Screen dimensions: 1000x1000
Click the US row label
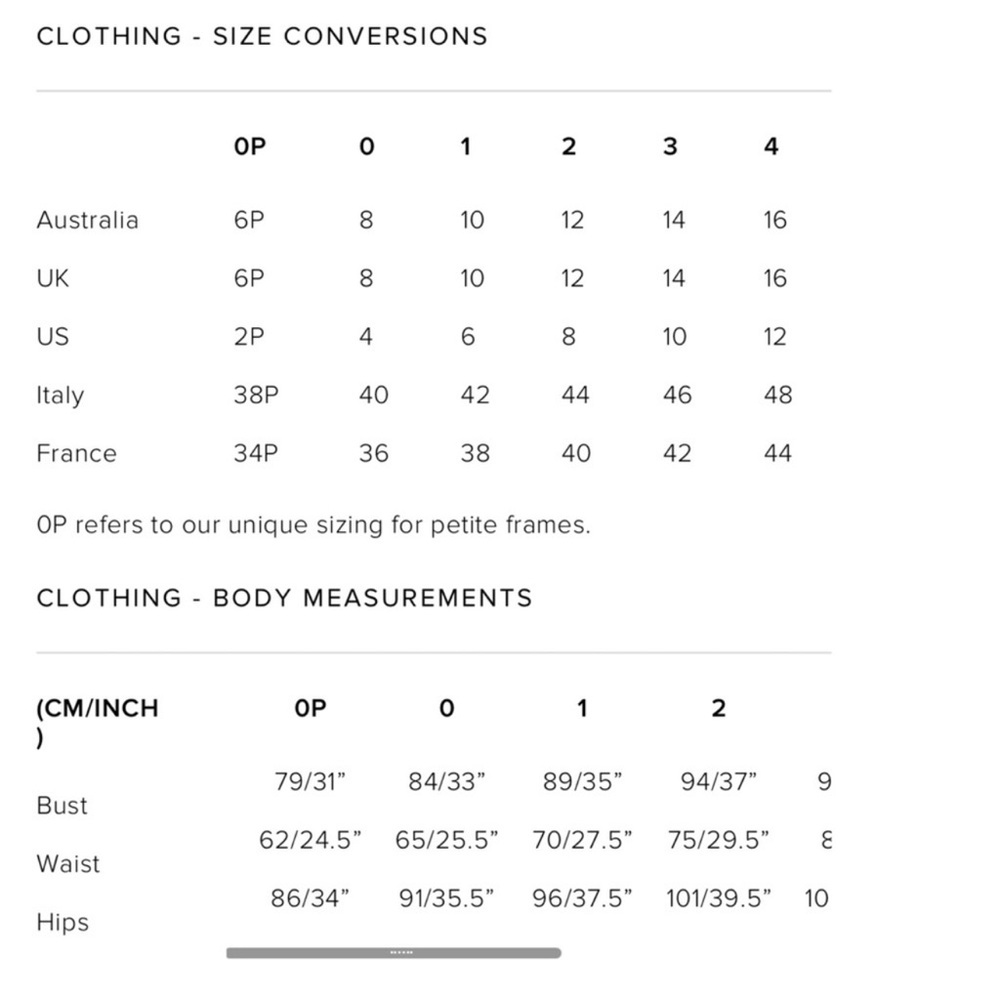[52, 337]
